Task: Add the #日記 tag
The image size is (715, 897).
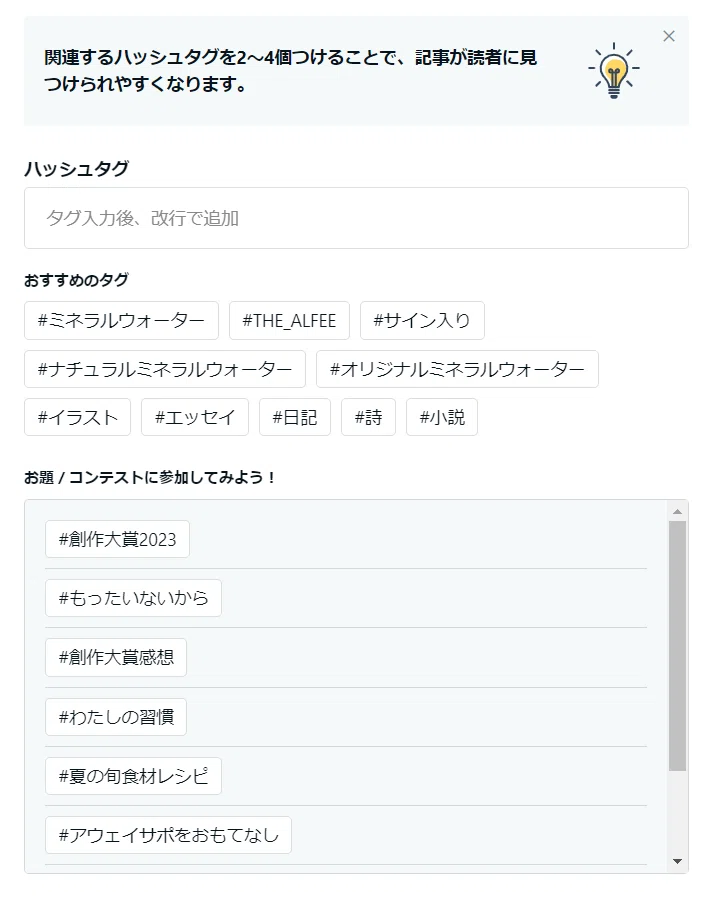Action: click(x=295, y=417)
